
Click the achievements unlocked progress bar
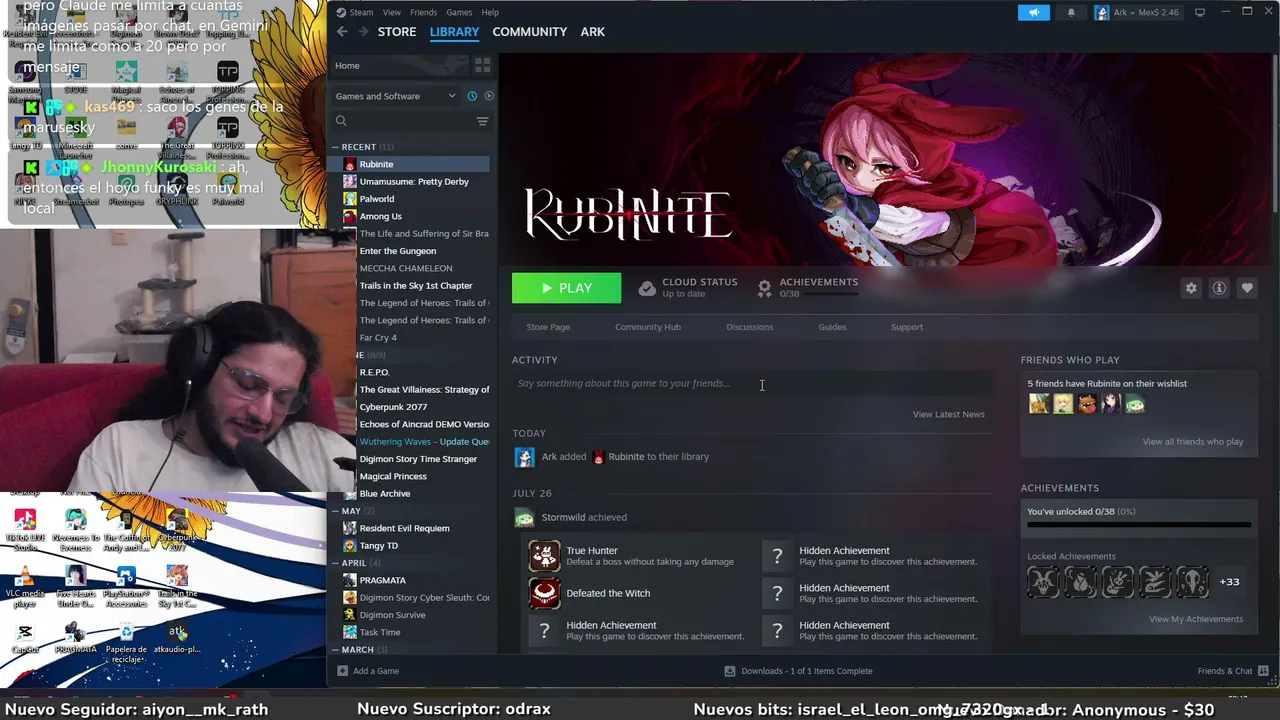point(1139,524)
